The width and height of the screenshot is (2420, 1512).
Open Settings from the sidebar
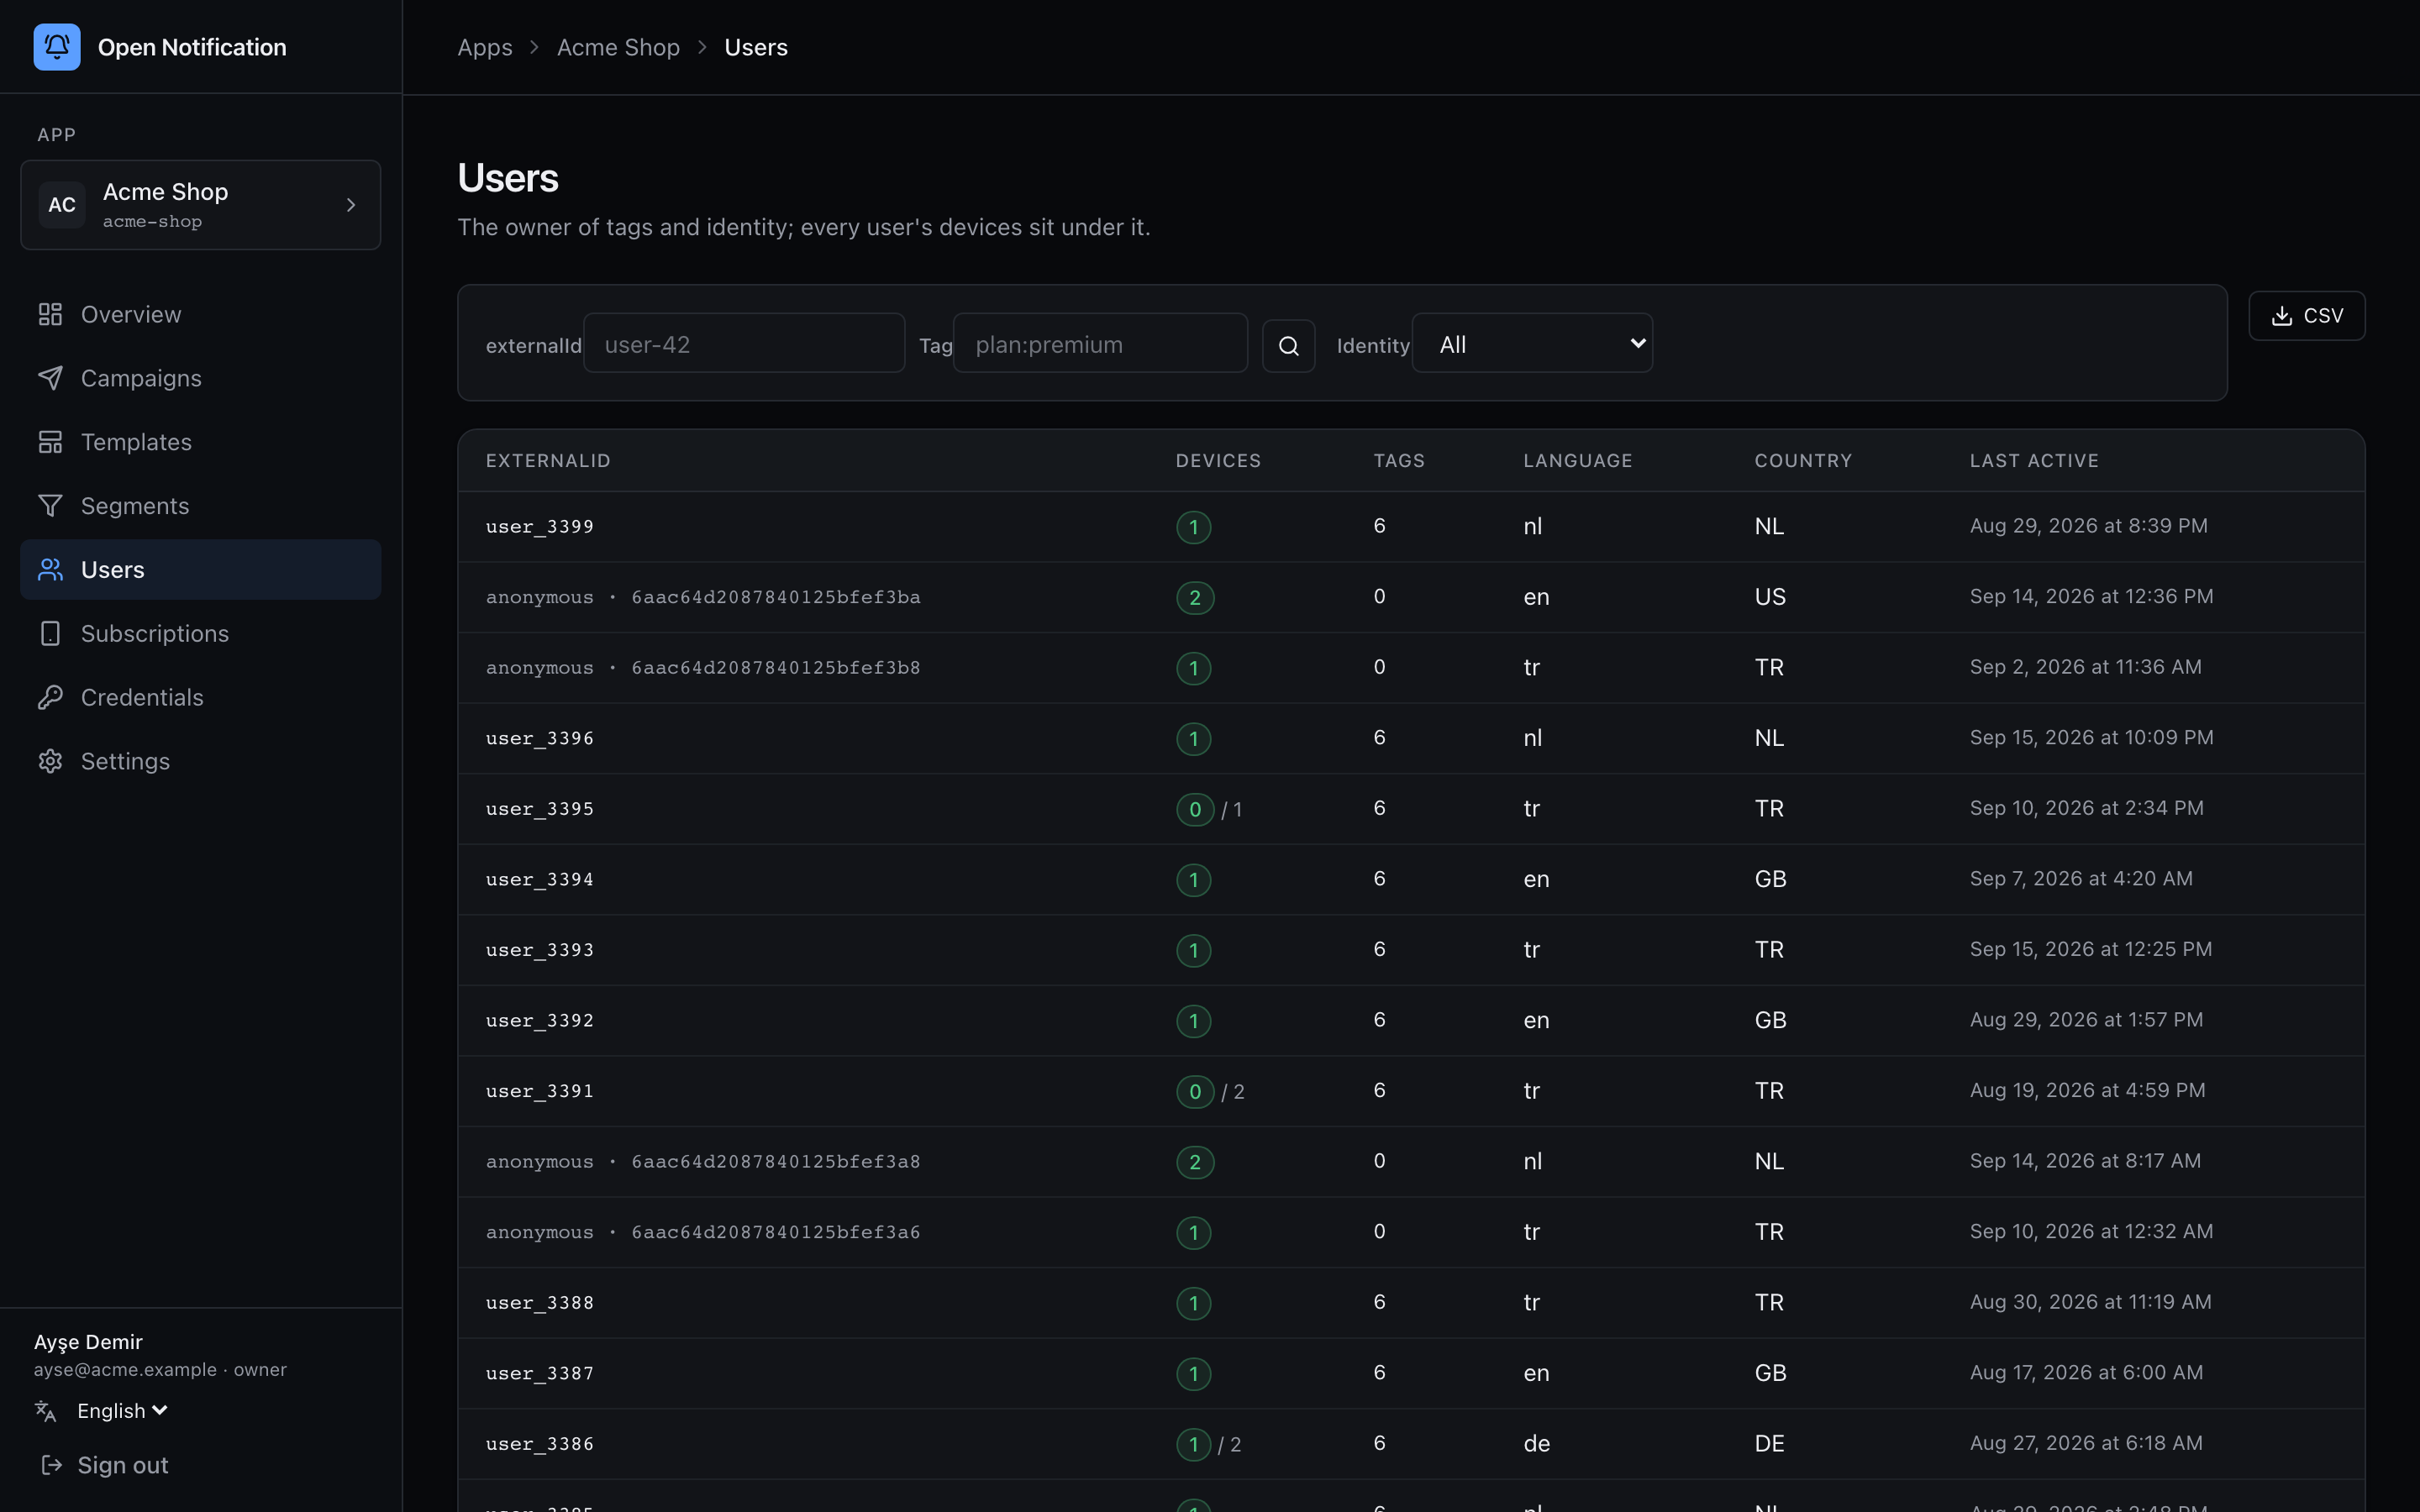(200, 762)
